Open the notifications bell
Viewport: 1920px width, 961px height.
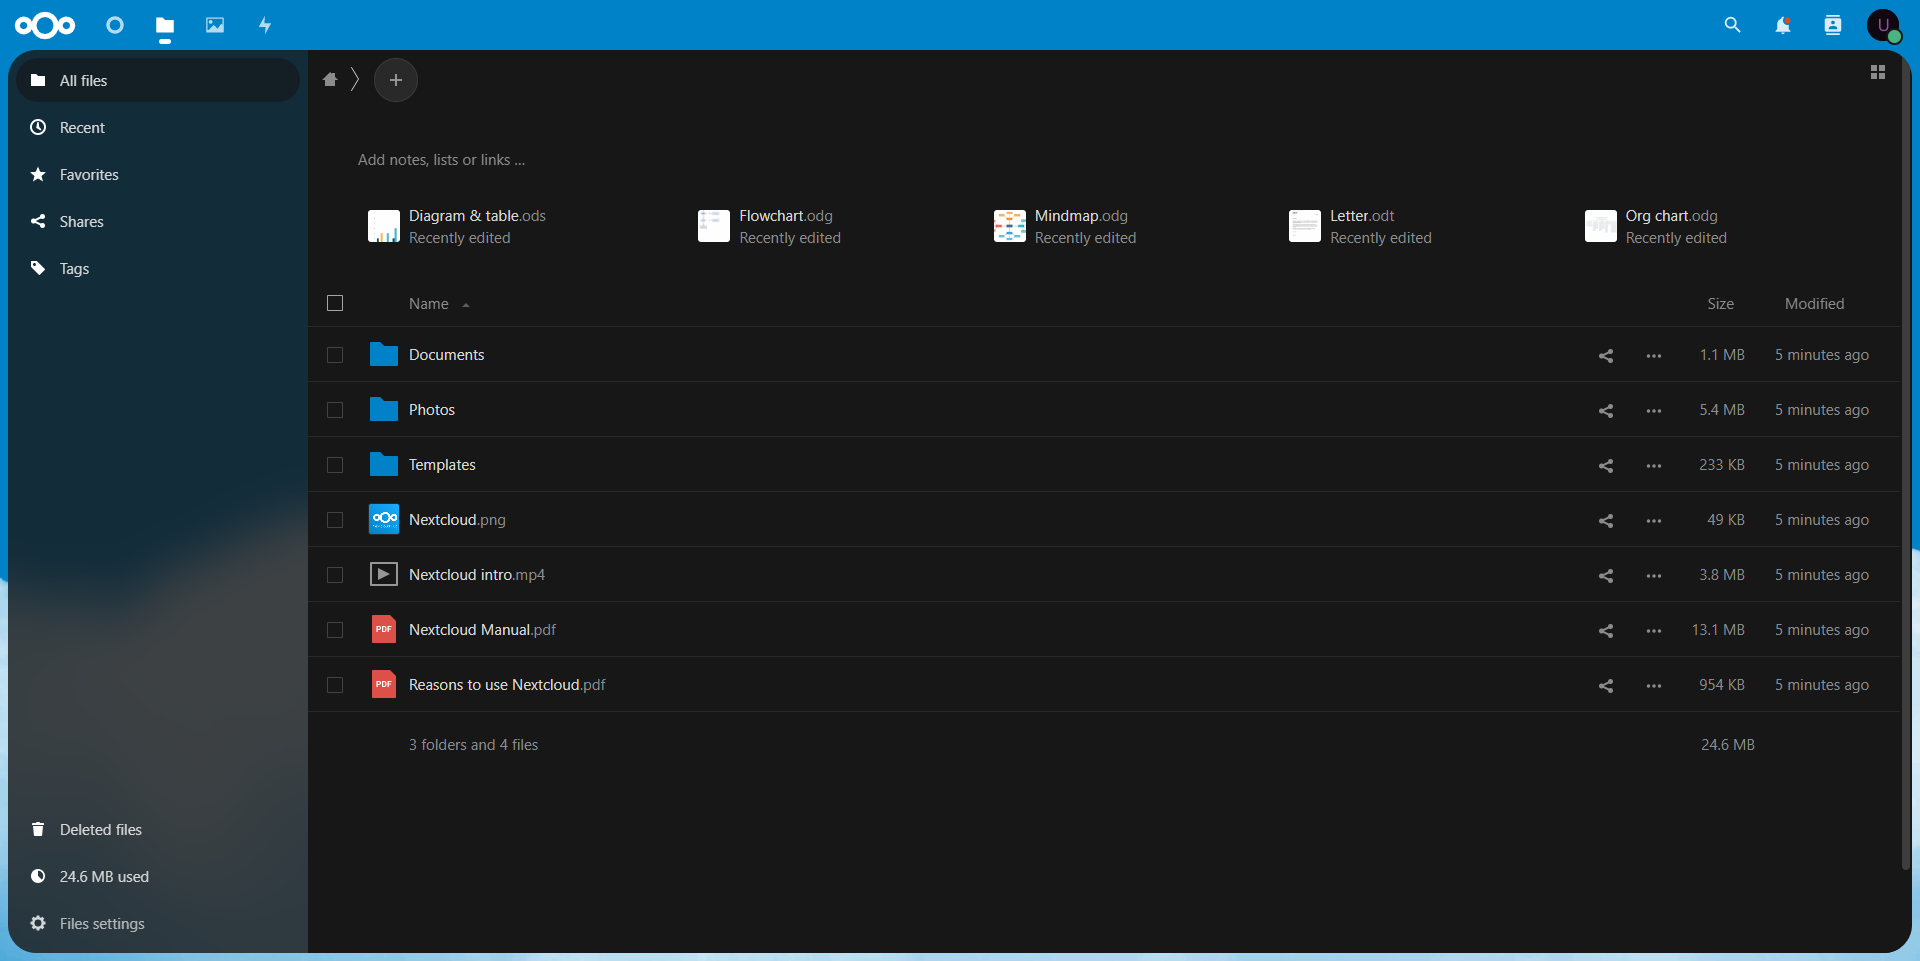click(1782, 25)
